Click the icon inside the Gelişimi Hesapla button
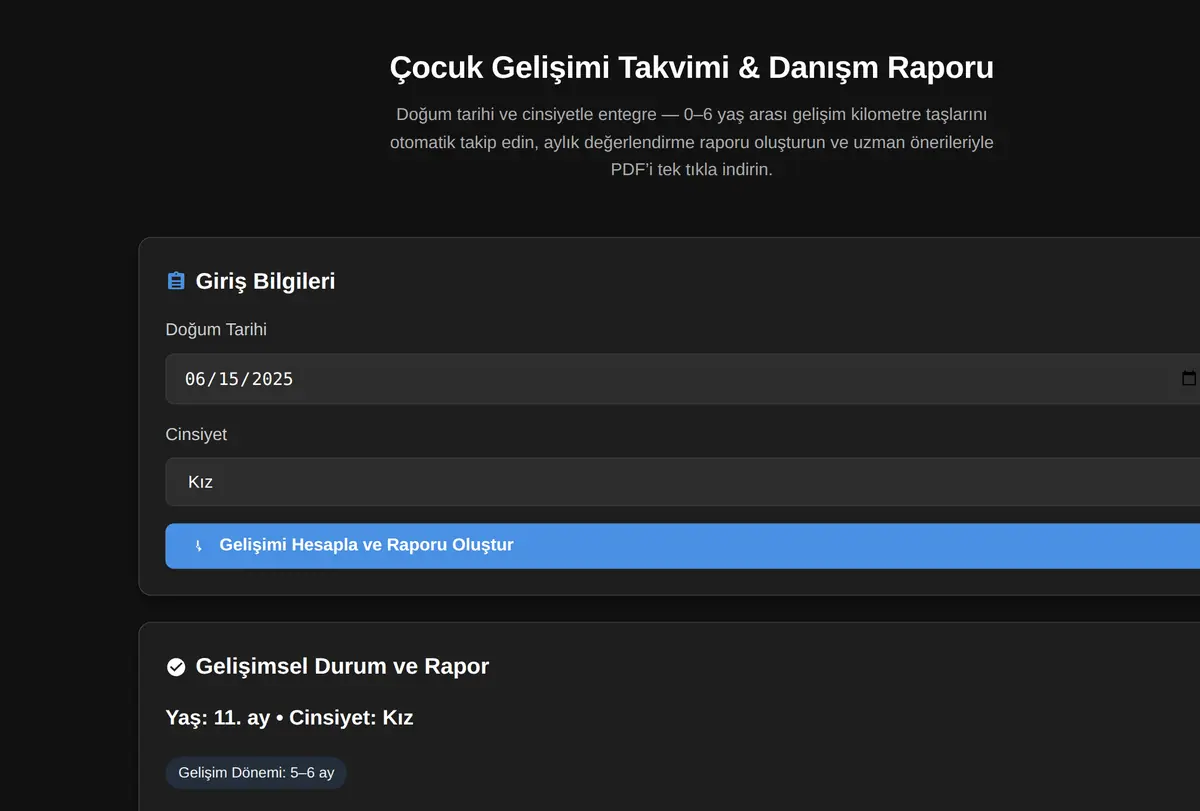 click(198, 546)
